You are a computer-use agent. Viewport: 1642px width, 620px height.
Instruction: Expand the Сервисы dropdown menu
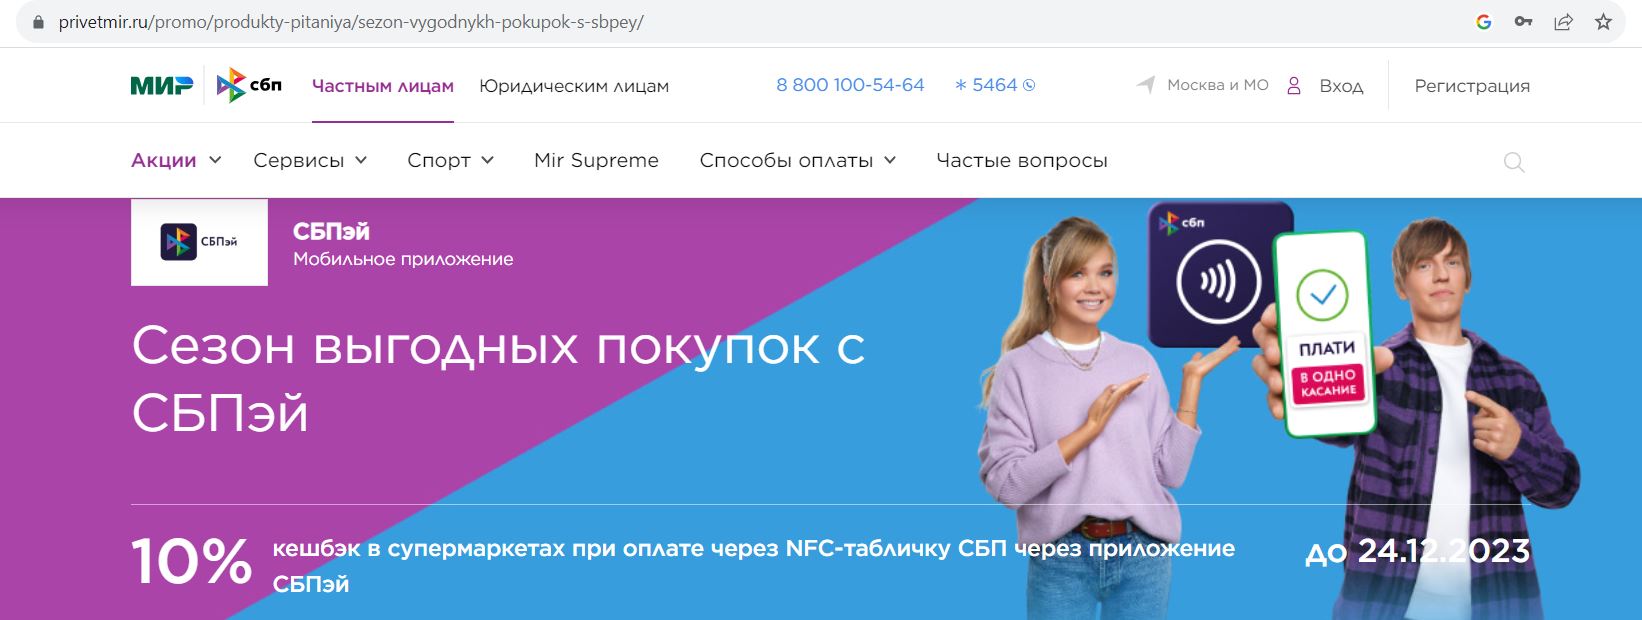[x=310, y=160]
